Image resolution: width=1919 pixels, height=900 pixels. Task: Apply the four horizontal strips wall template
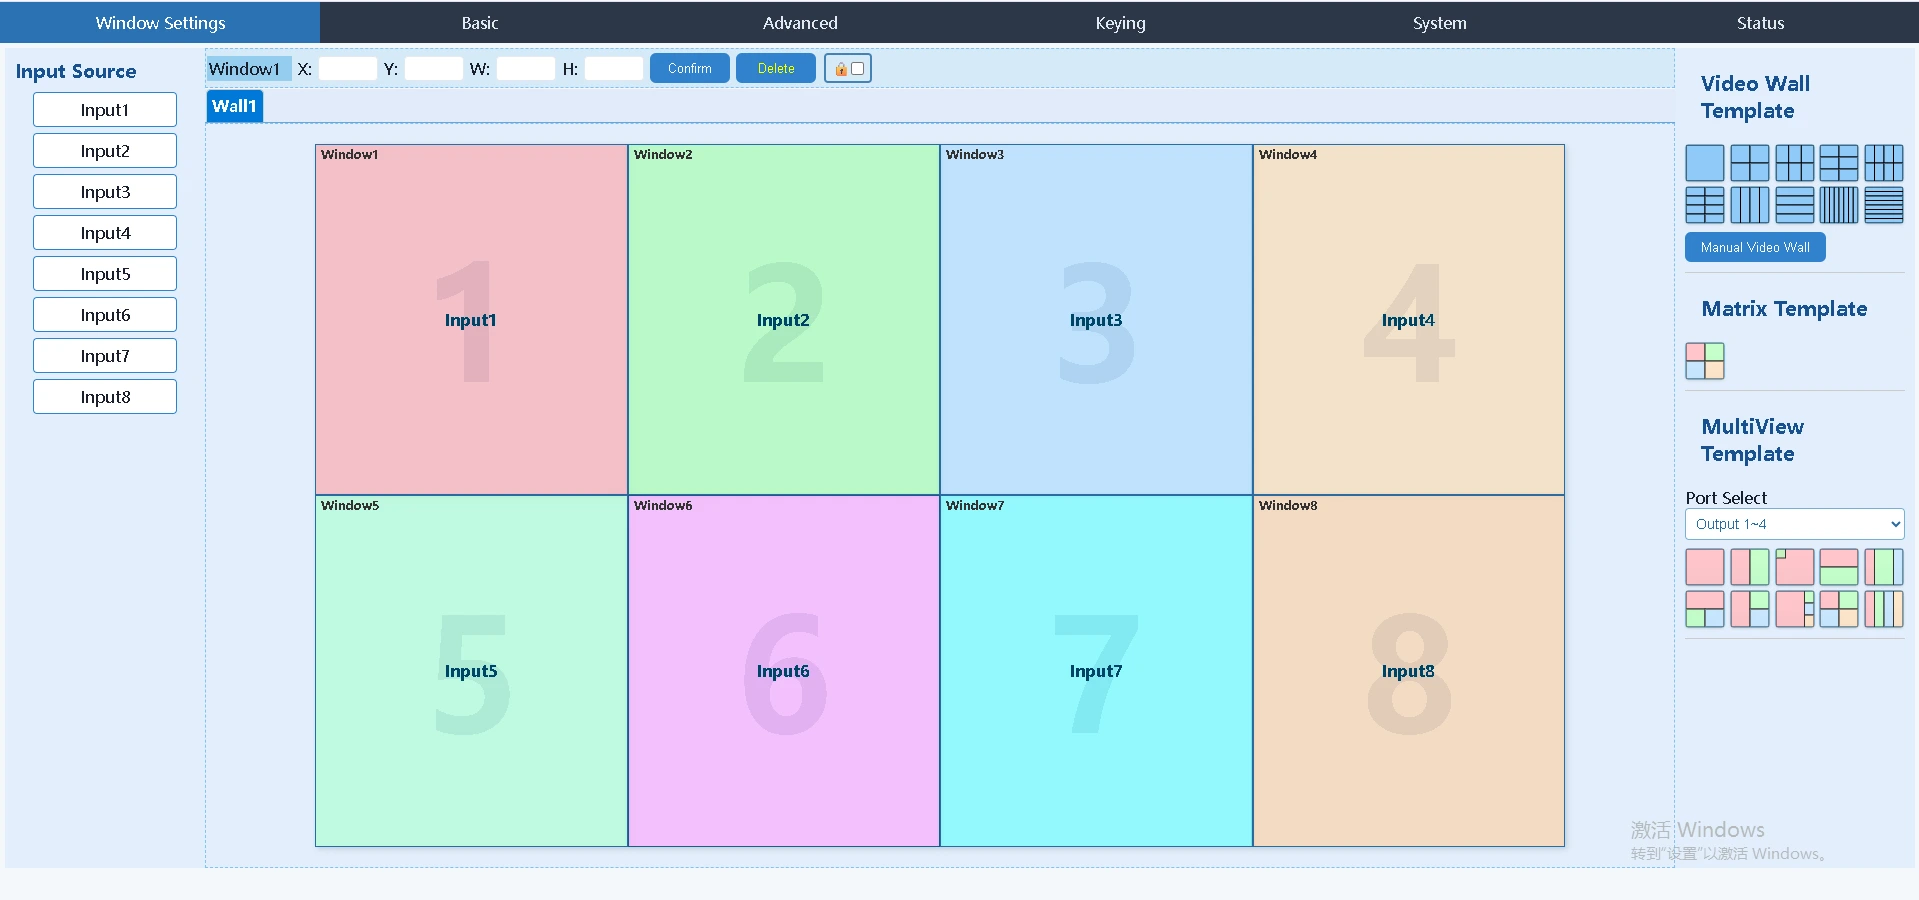[x=1795, y=205]
